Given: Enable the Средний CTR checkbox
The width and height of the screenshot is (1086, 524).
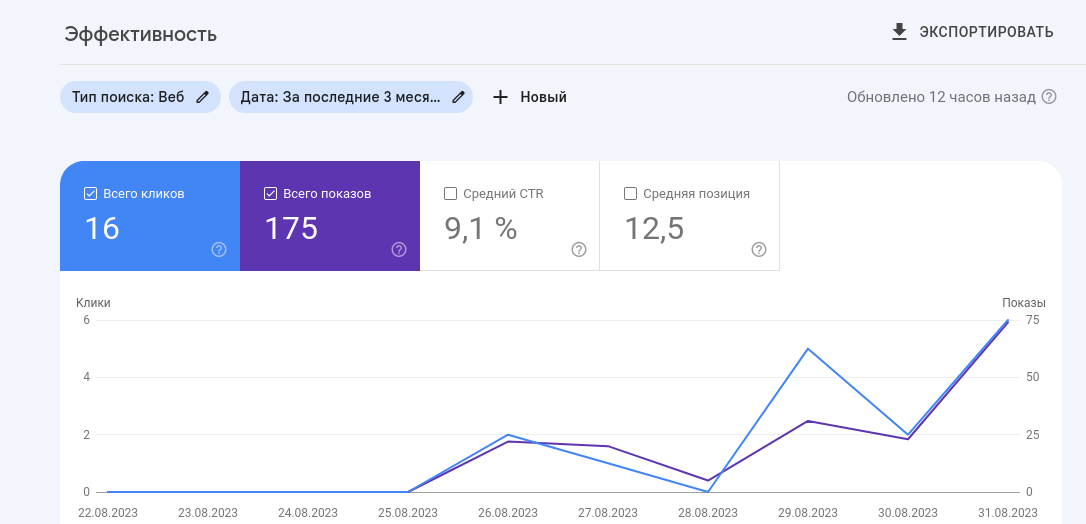Looking at the screenshot, I should coord(451,194).
